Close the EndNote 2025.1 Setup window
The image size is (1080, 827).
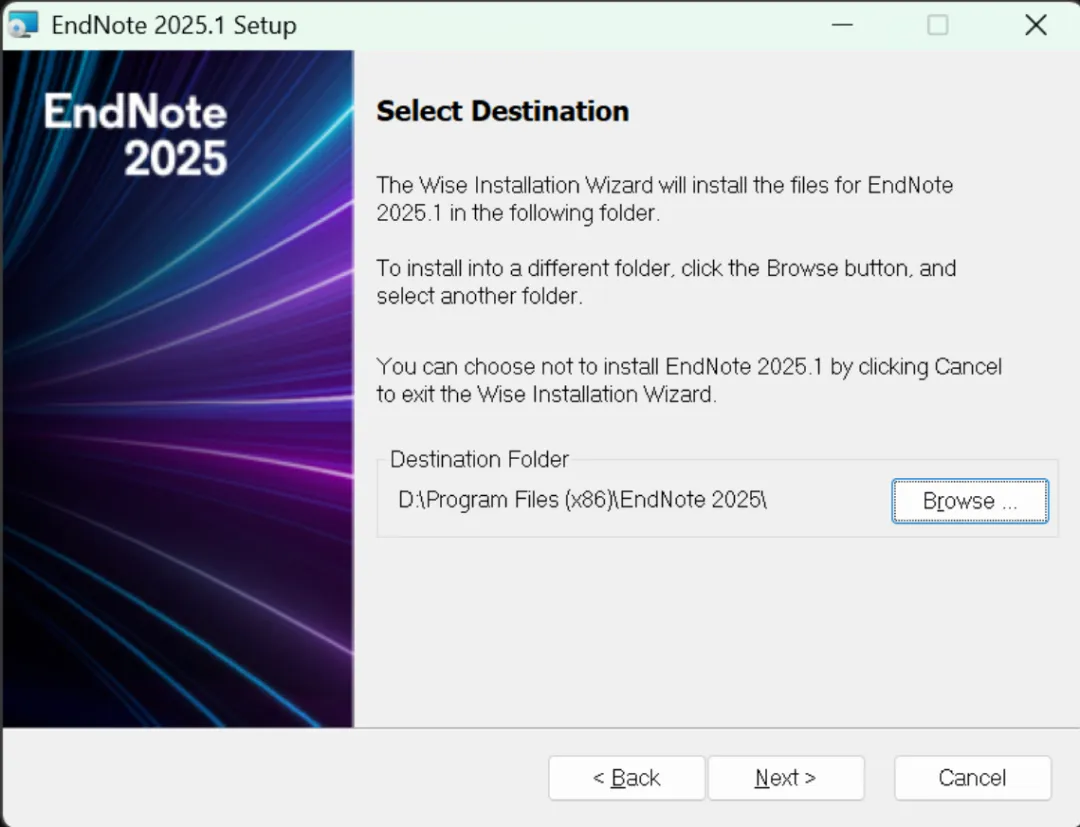tap(1035, 25)
